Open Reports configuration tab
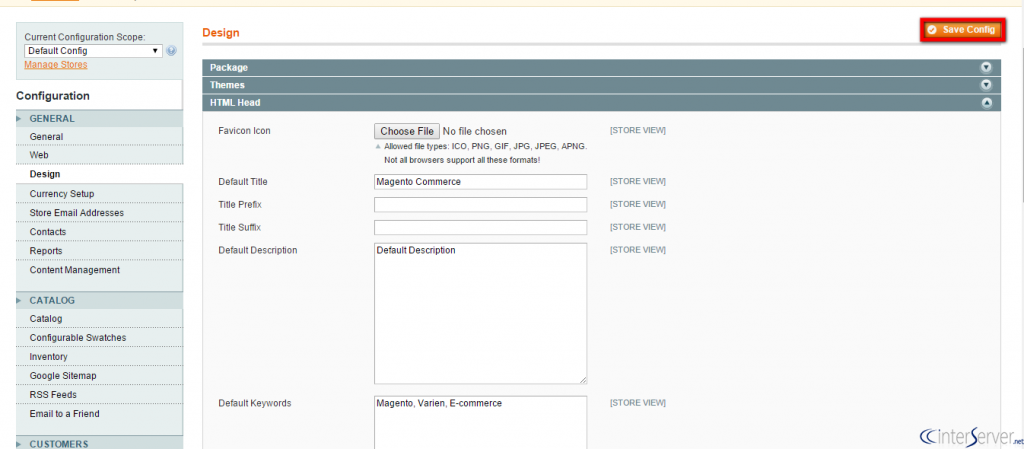Screen dimensions: 1024x449 coord(99,251)
